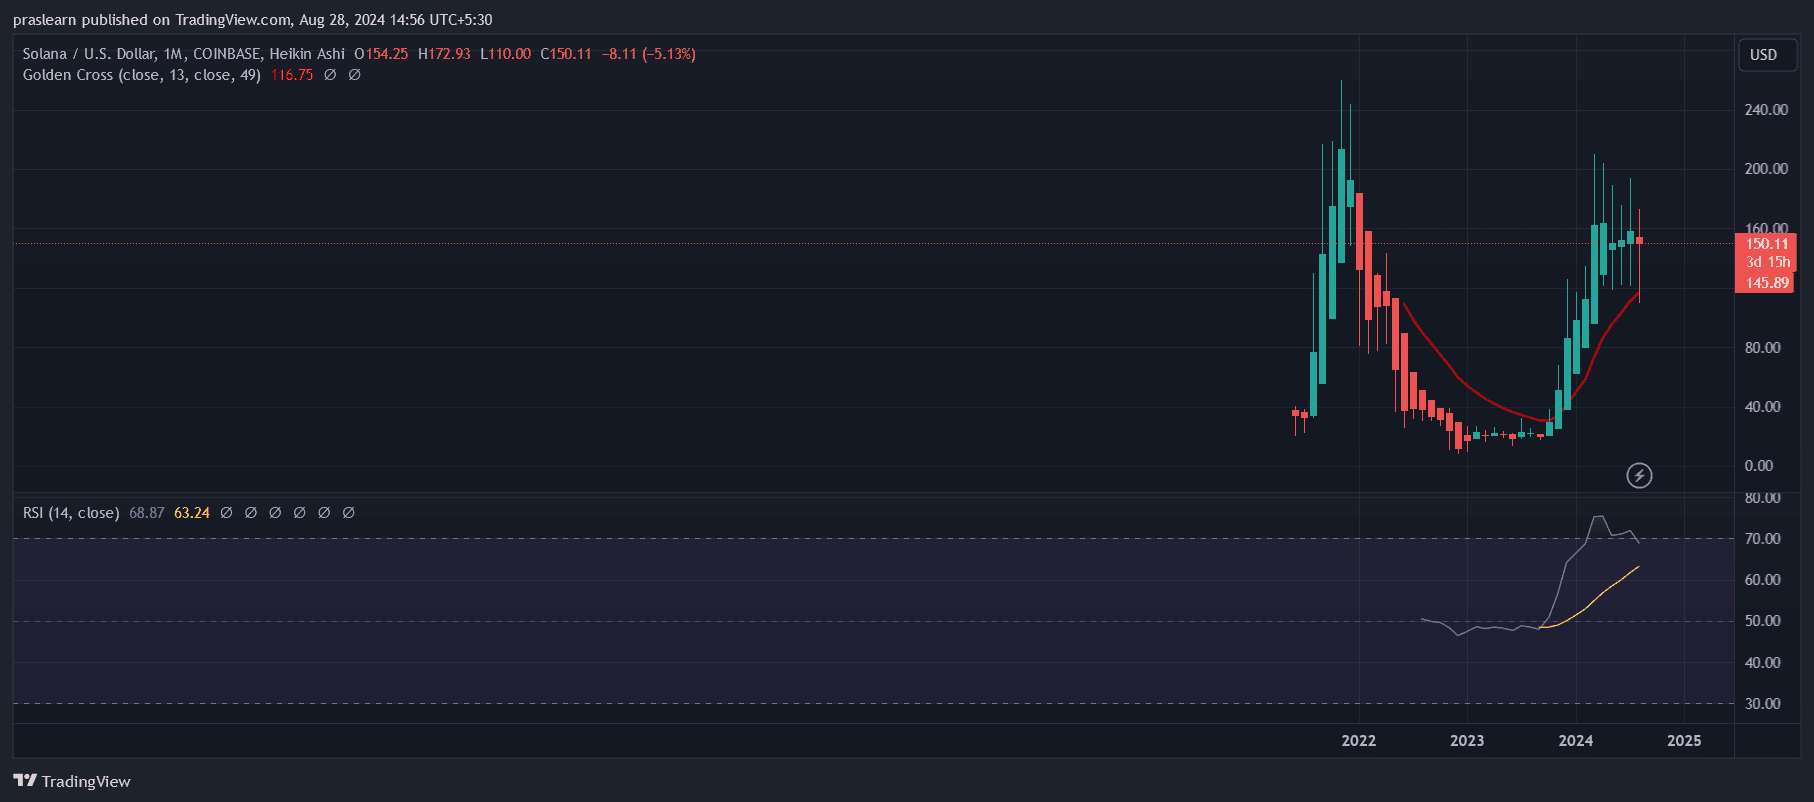Click the countdown label 3d 15h
This screenshot has width=1814, height=802.
[x=1768, y=262]
